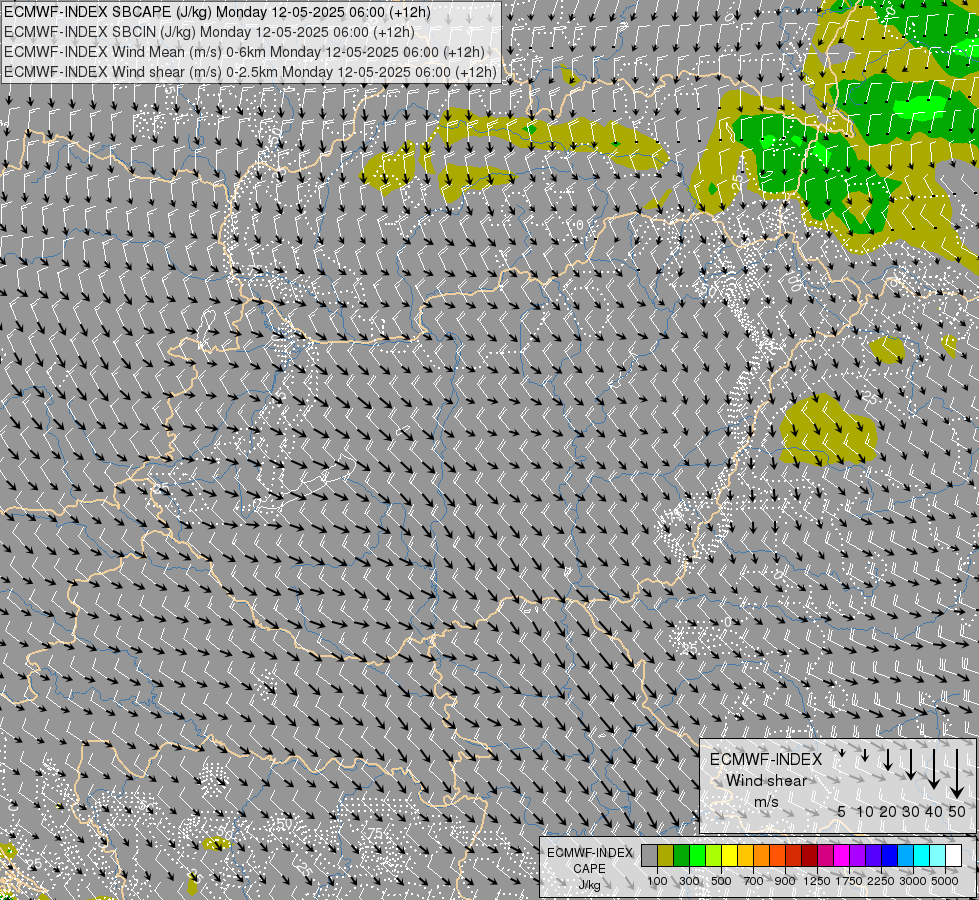The width and height of the screenshot is (979, 900).
Task: Click the 20 m/s wind shear legend arrow
Action: pyautogui.click(x=888, y=759)
